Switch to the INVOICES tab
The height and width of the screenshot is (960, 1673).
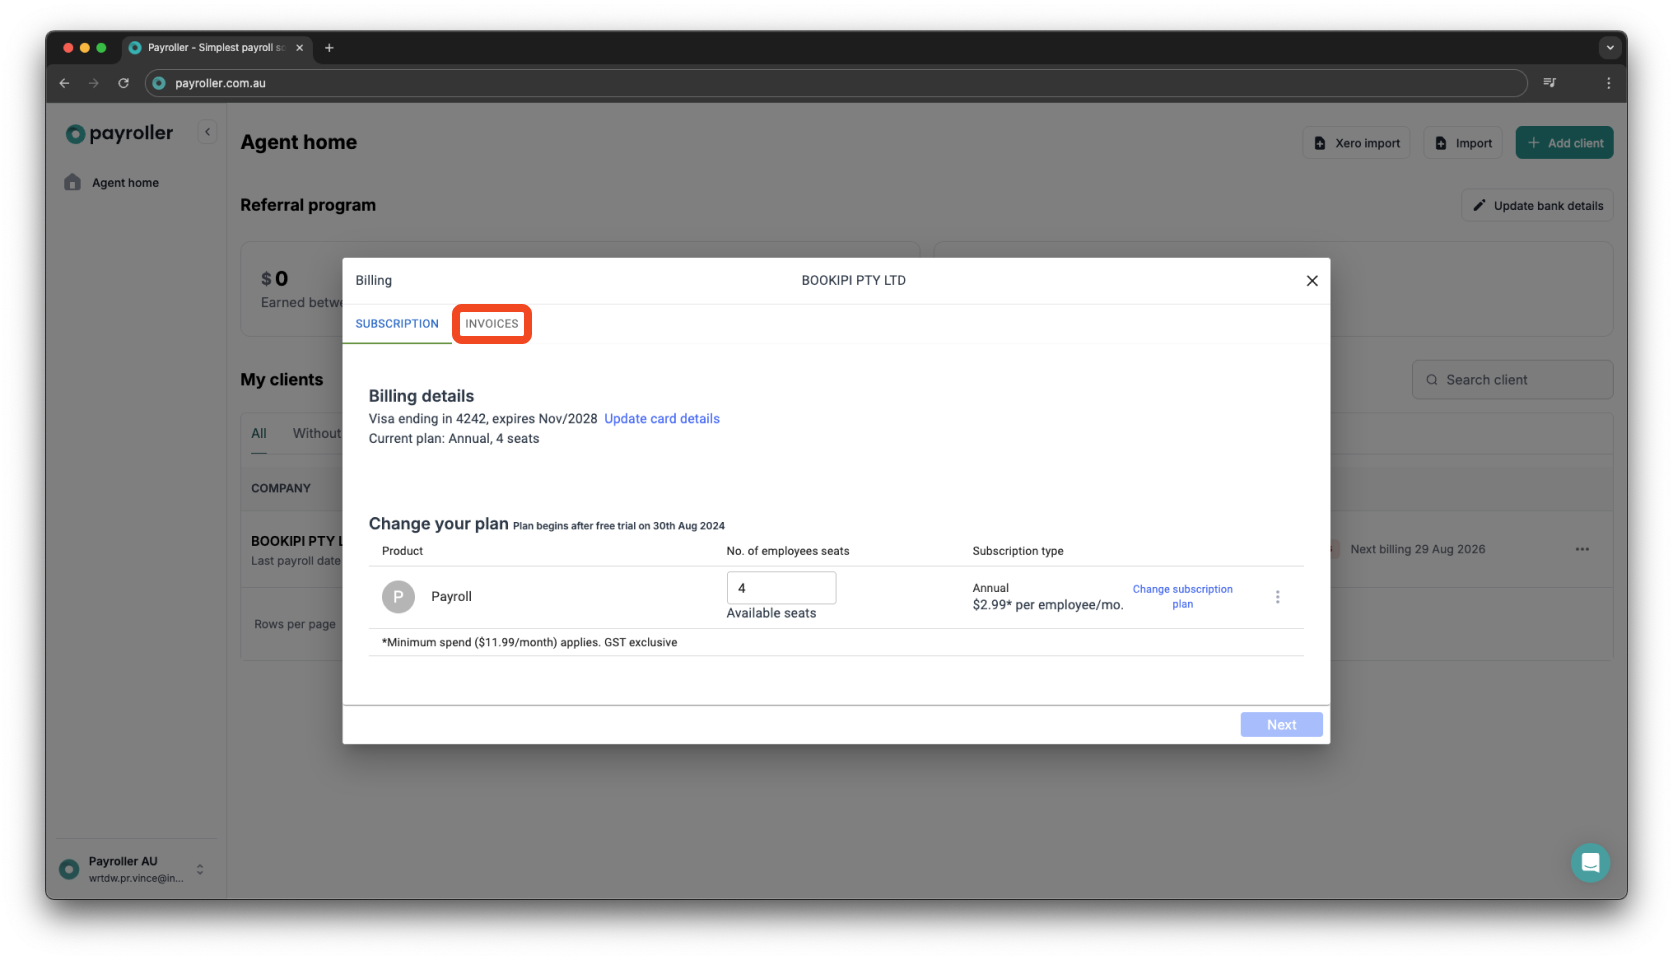(492, 323)
